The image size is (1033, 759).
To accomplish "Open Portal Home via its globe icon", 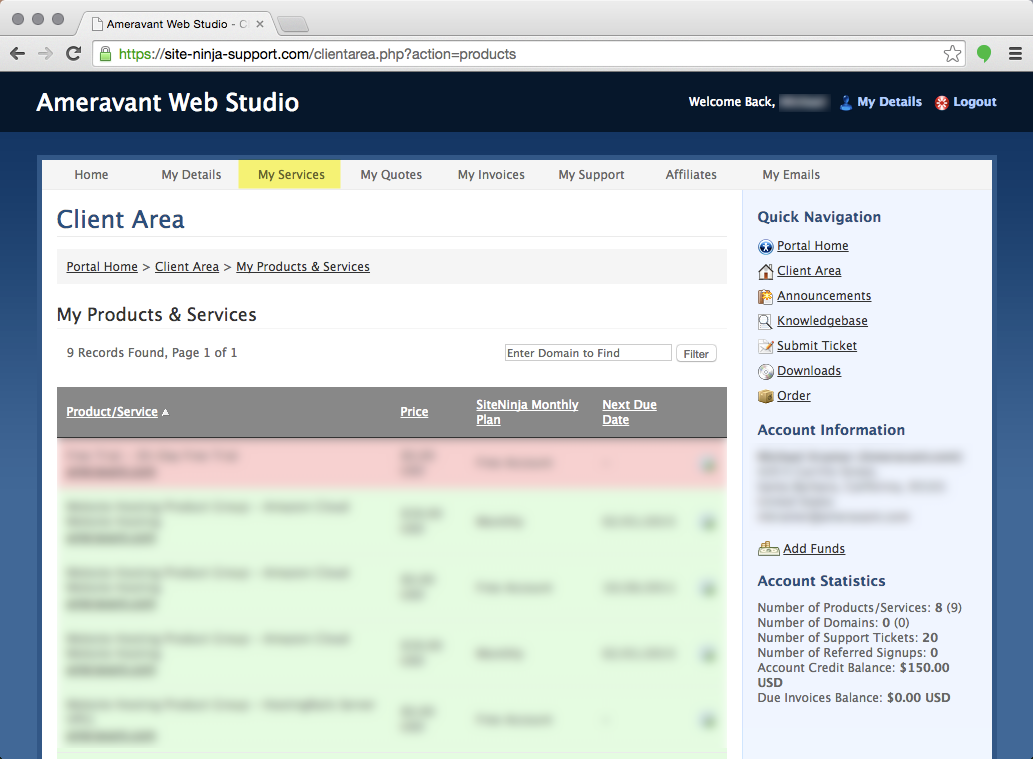I will pos(766,245).
